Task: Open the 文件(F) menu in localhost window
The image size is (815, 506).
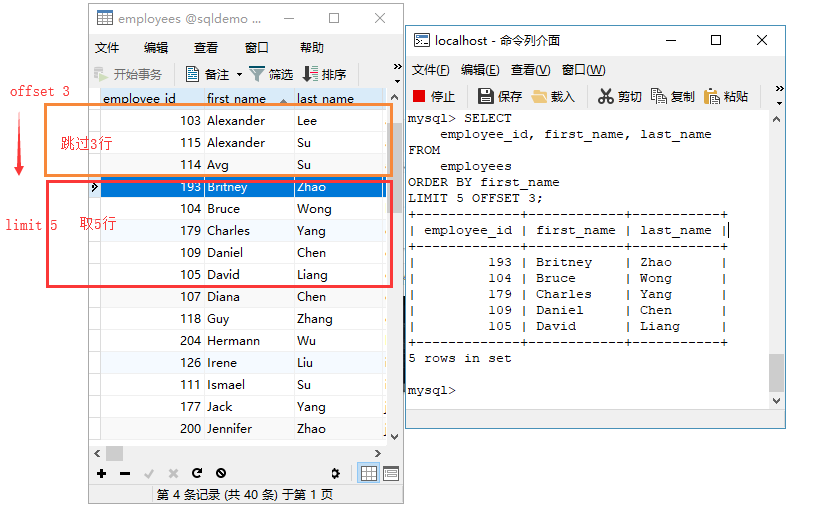Action: pyautogui.click(x=430, y=70)
